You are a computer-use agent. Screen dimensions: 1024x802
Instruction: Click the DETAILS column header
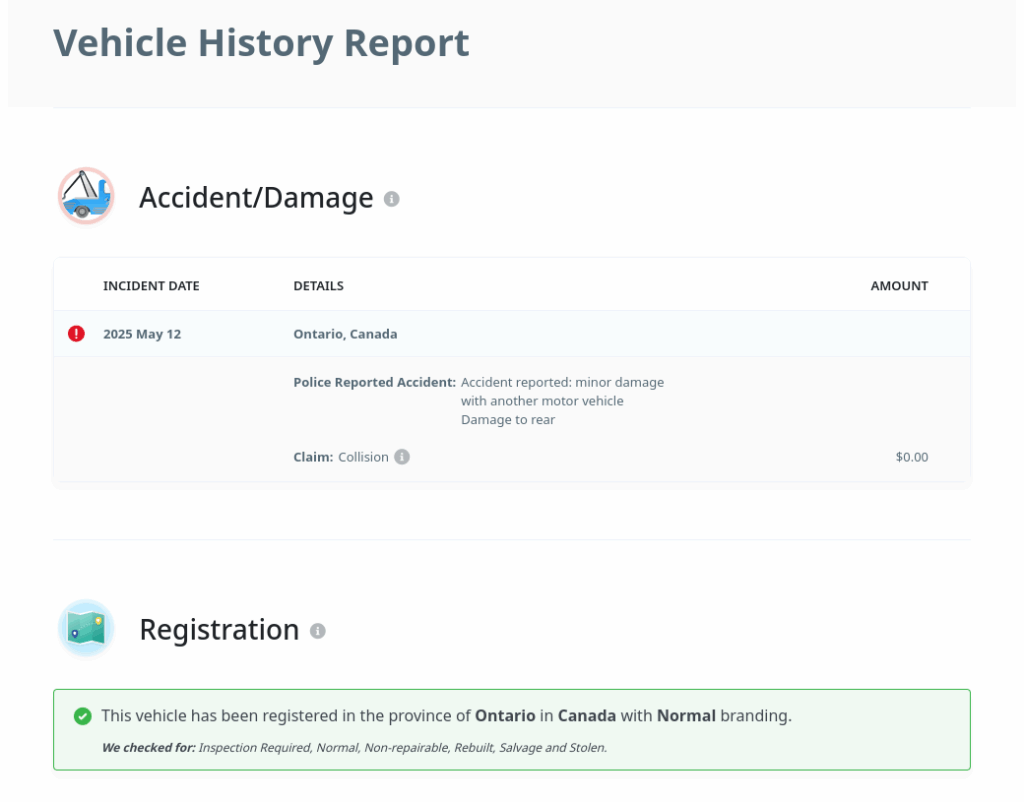[x=318, y=286]
